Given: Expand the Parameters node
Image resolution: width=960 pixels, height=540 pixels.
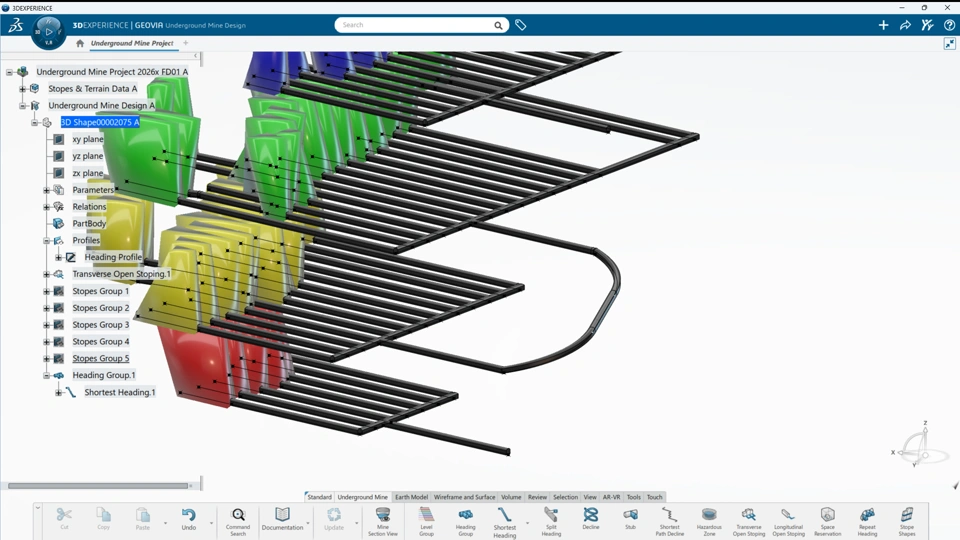Looking at the screenshot, I should click(47, 190).
